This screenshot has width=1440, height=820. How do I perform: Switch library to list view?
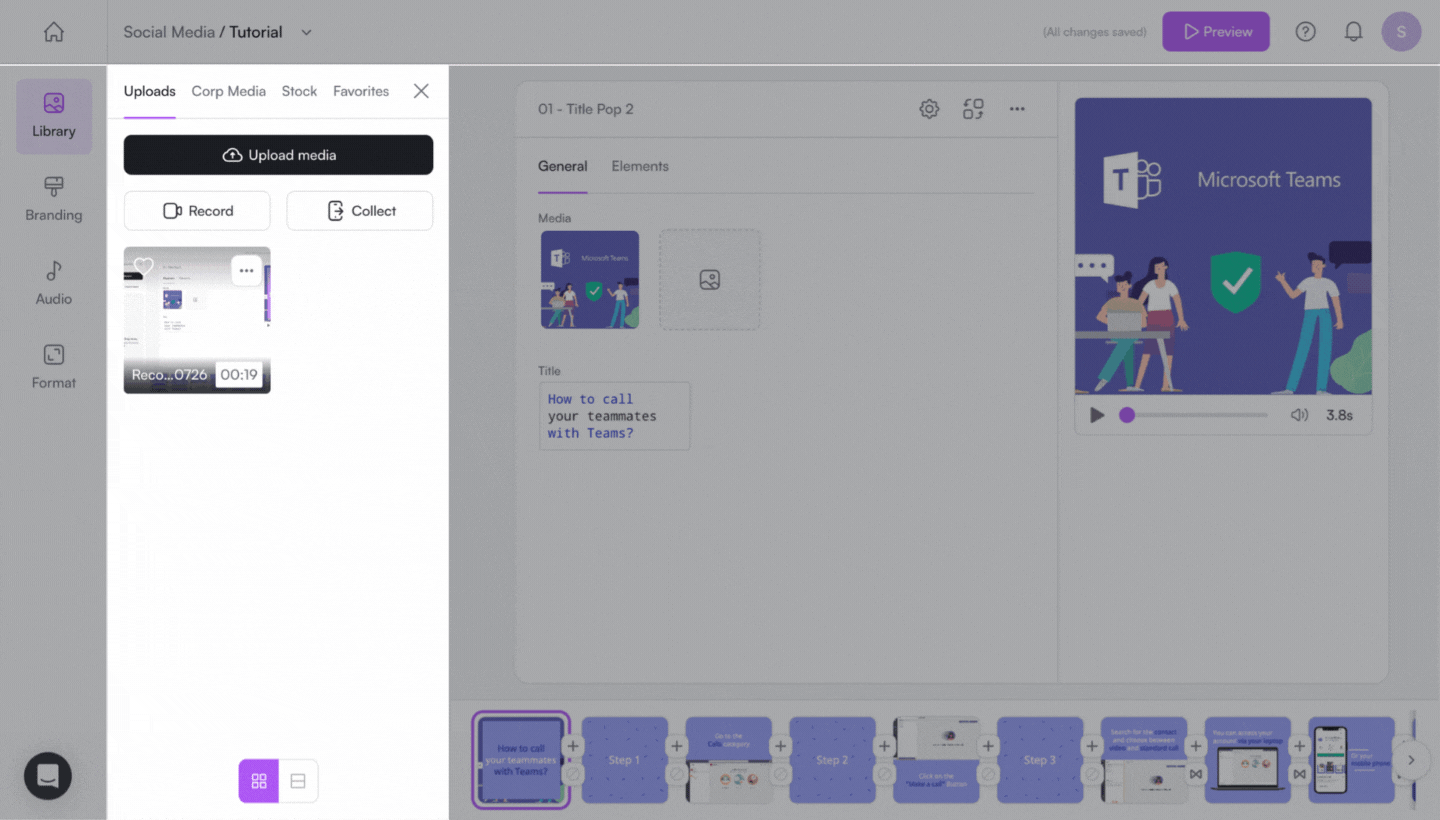point(298,781)
